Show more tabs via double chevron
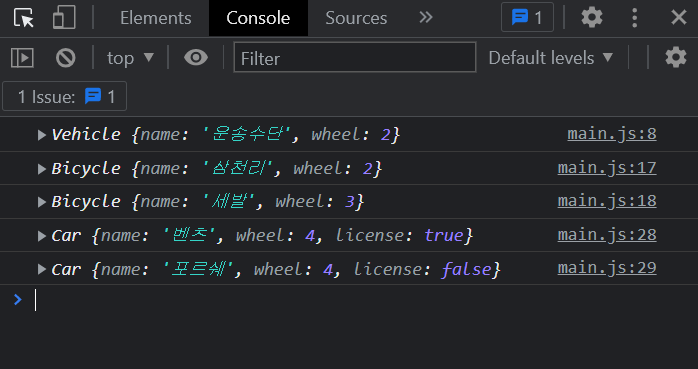The image size is (698, 369). [x=426, y=18]
